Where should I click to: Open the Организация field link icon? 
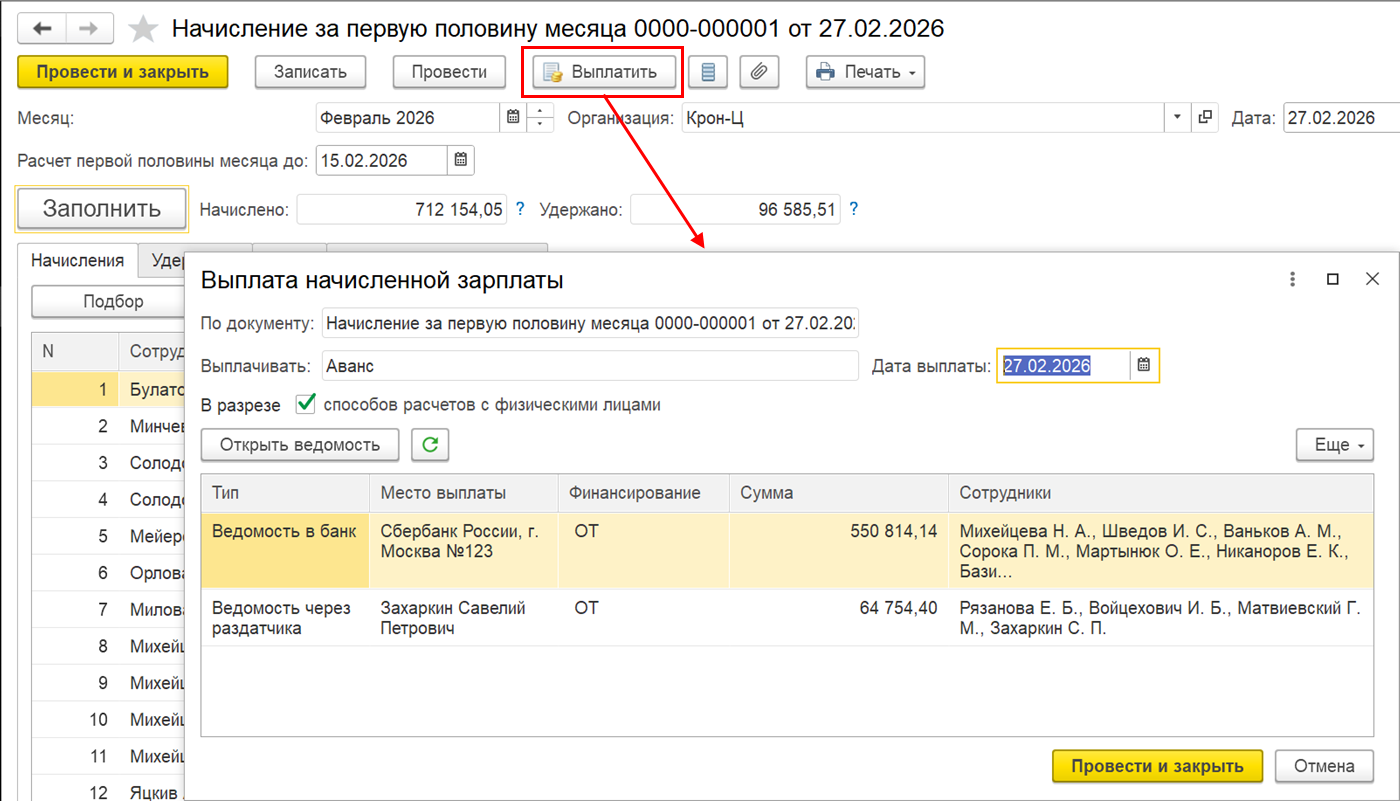coord(1205,118)
